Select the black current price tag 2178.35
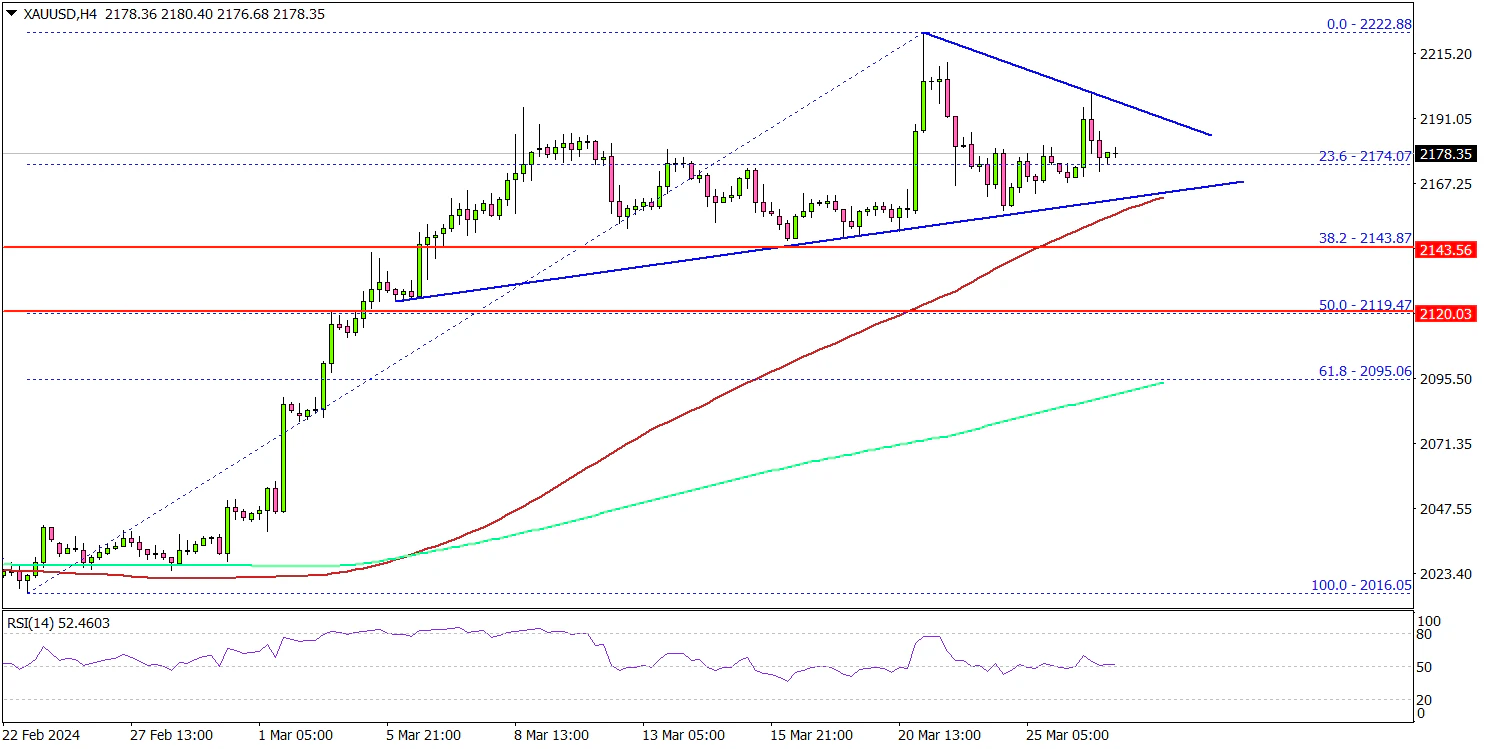Screen dimensions: 1485x749 [x=1448, y=154]
